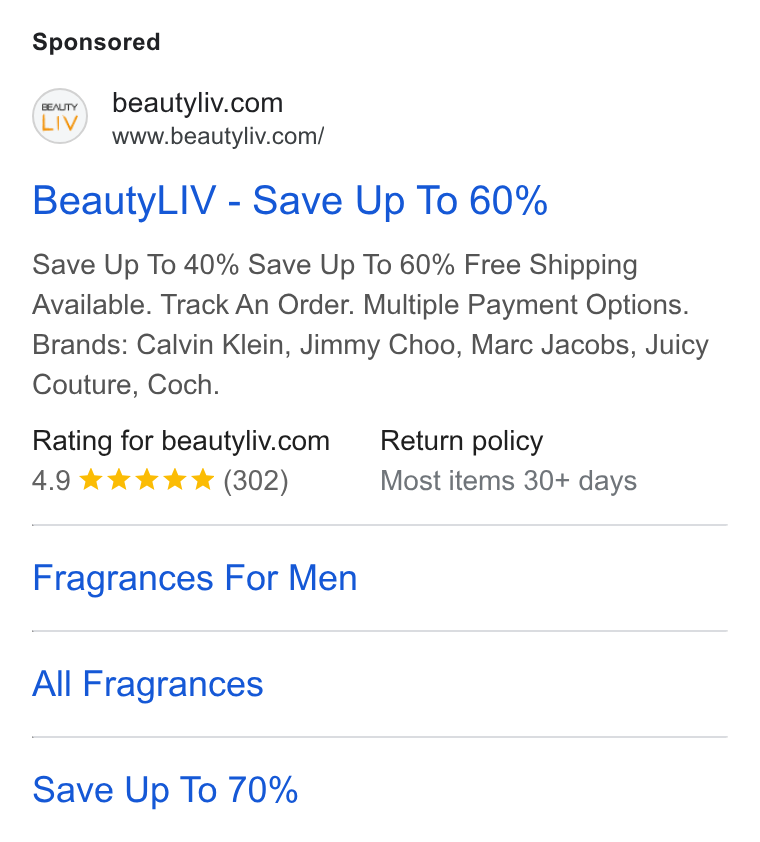Click the Return policy heading
The height and width of the screenshot is (842, 760).
tap(461, 441)
